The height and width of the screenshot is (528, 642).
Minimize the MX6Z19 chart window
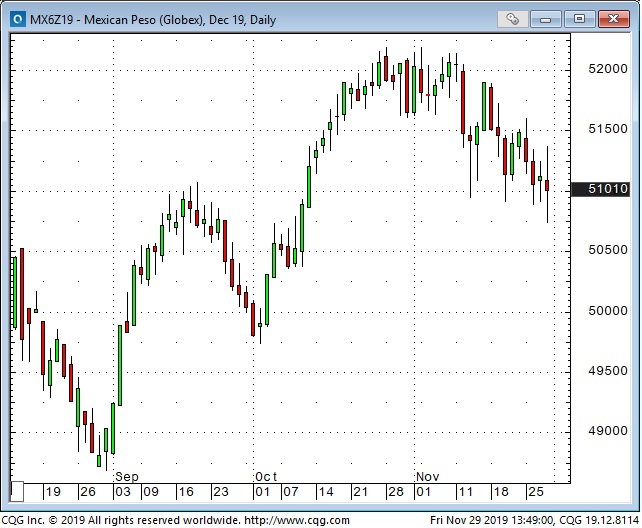545,19
